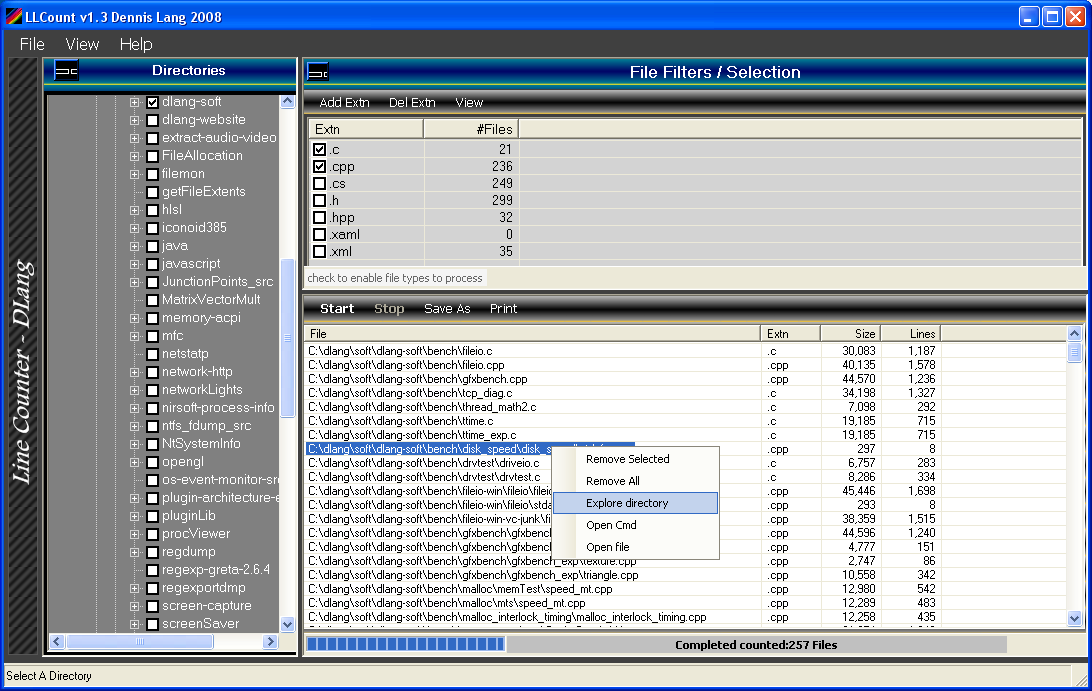This screenshot has width=1092, height=691.
Task: Enable the .cs extension checkbox
Action: coord(320,183)
